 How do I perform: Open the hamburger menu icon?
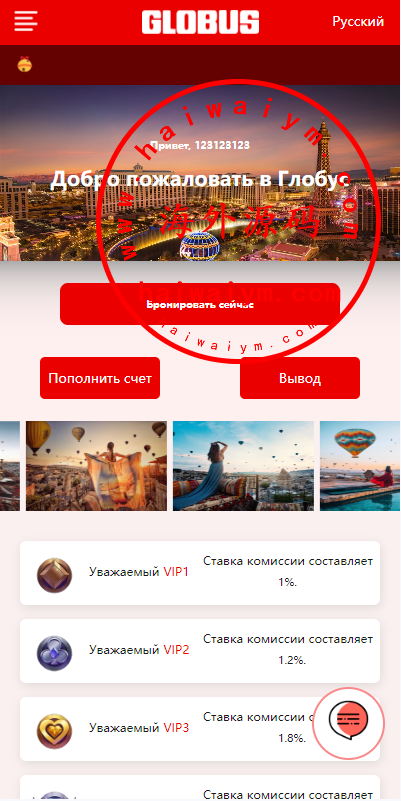26,21
